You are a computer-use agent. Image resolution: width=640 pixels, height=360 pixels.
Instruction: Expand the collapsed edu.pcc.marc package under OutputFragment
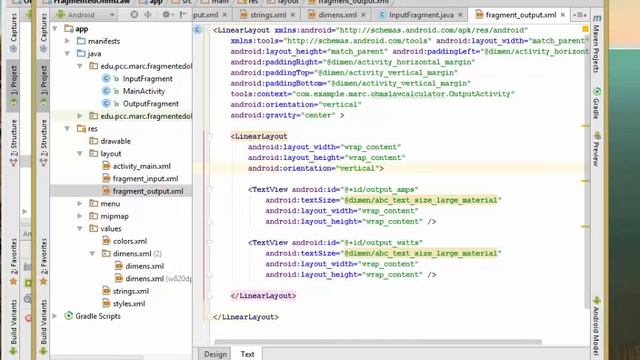(80, 116)
